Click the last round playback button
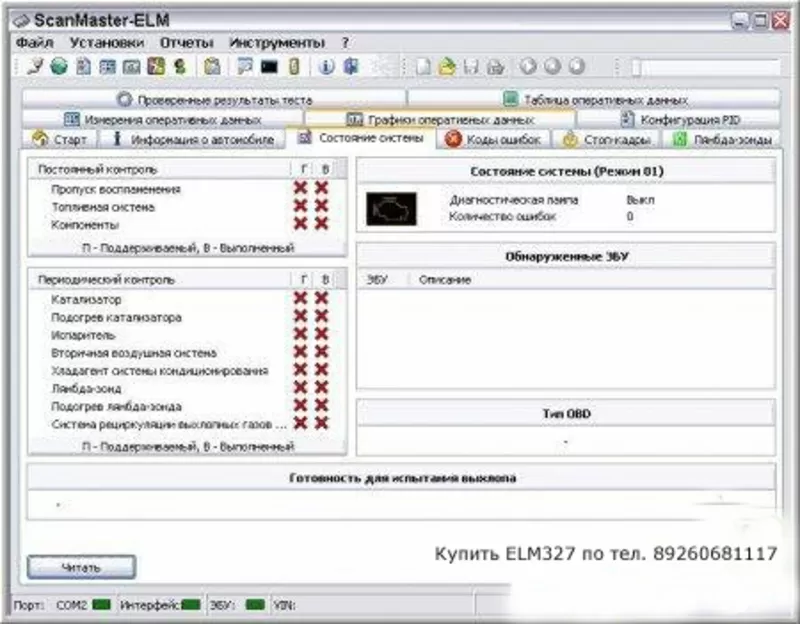 [577, 66]
